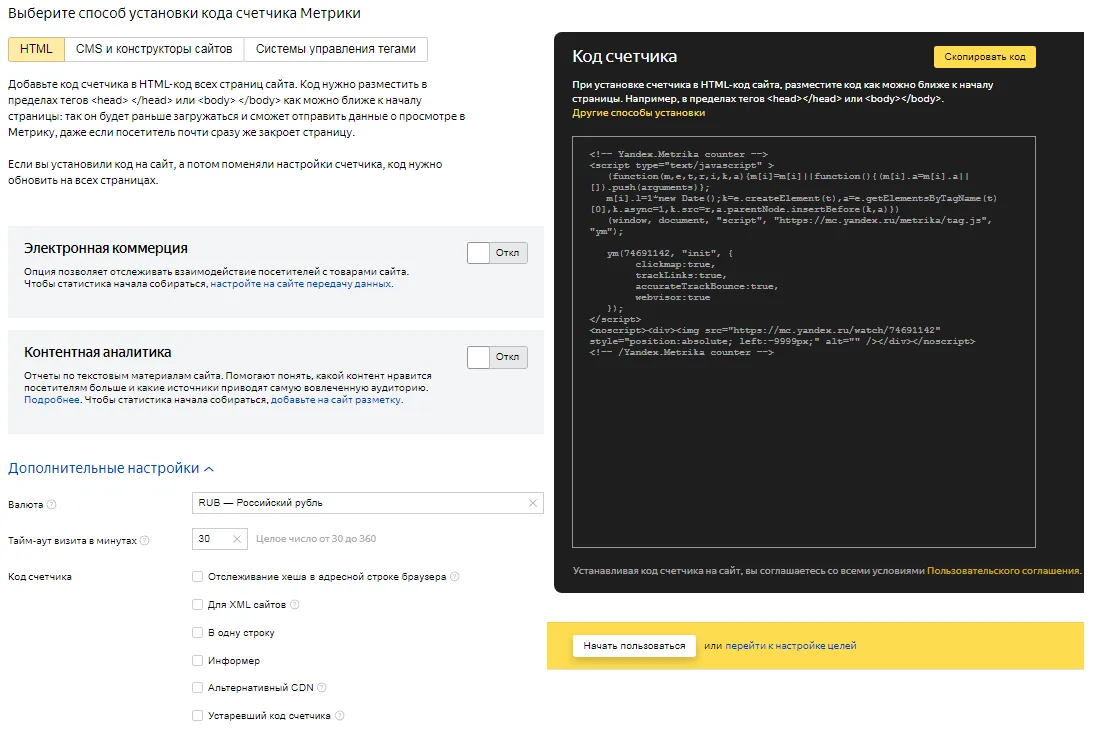The width and height of the screenshot is (1094, 732).
Task: Open the Системы управления тегами tab
Action: pyautogui.click(x=336, y=49)
